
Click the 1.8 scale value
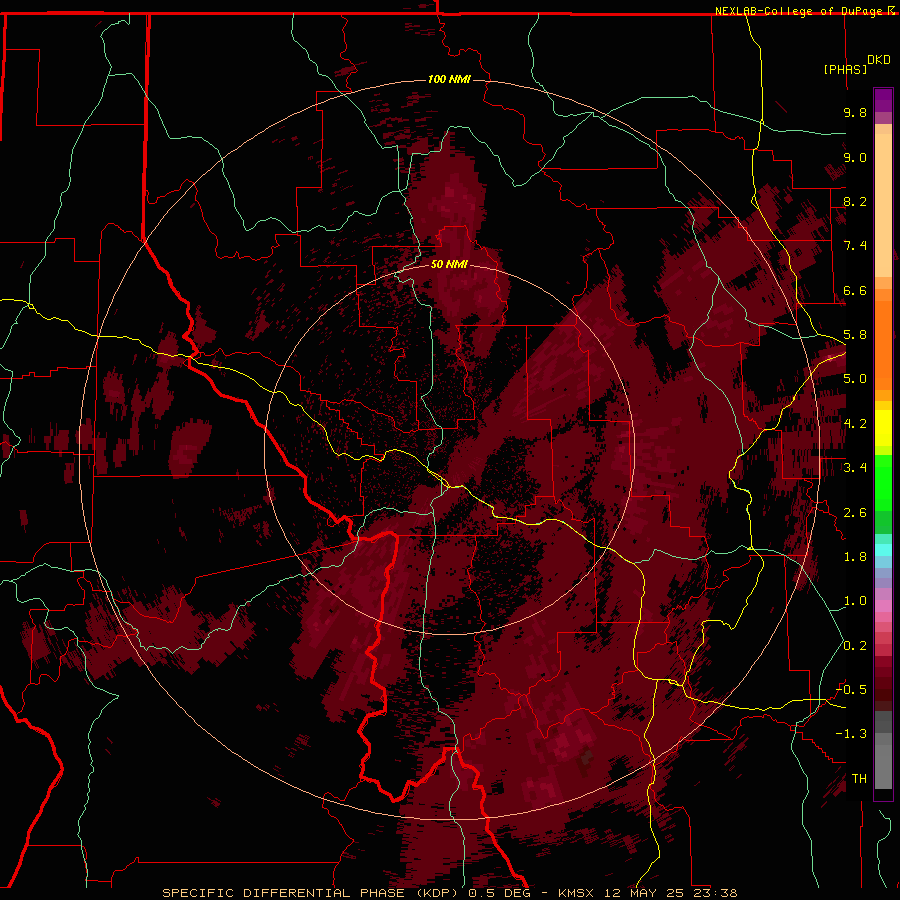(x=855, y=557)
